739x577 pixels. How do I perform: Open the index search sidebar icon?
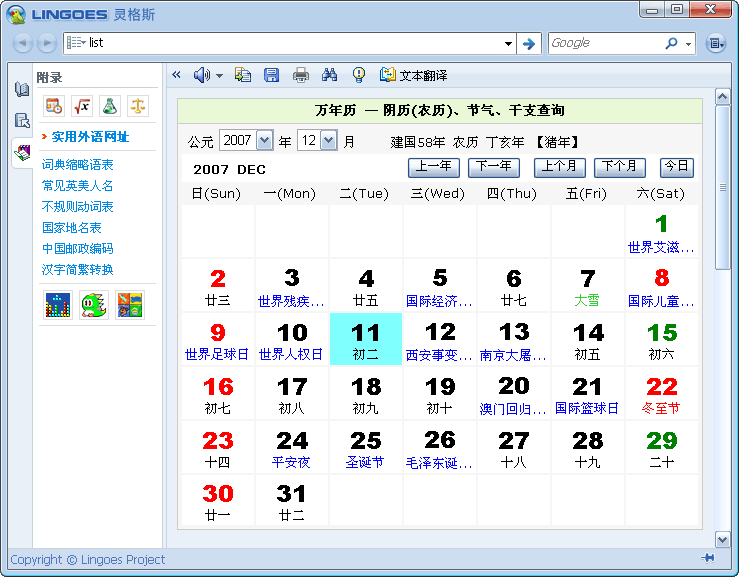21,120
